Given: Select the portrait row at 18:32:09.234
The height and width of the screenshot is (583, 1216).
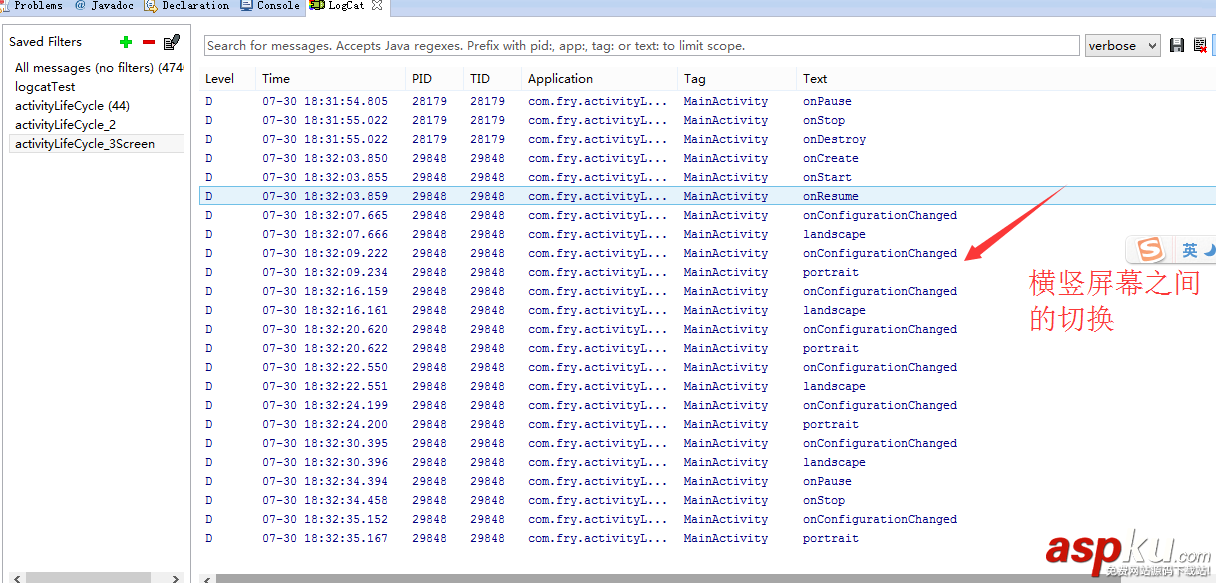Looking at the screenshot, I should pos(708,272).
